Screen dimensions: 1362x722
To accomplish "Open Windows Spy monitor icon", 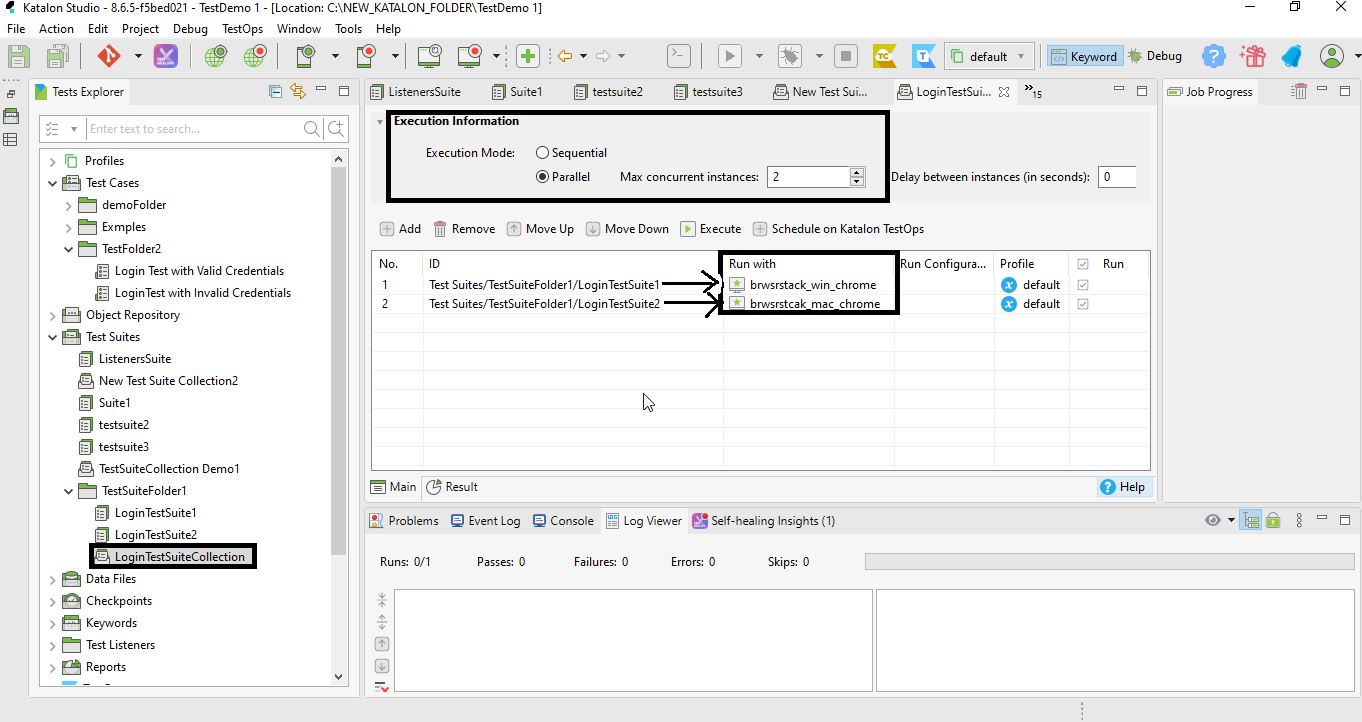I will 430,56.
